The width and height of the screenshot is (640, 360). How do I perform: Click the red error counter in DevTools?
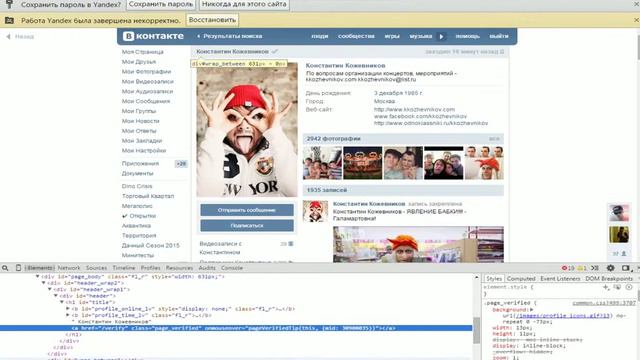coord(568,268)
